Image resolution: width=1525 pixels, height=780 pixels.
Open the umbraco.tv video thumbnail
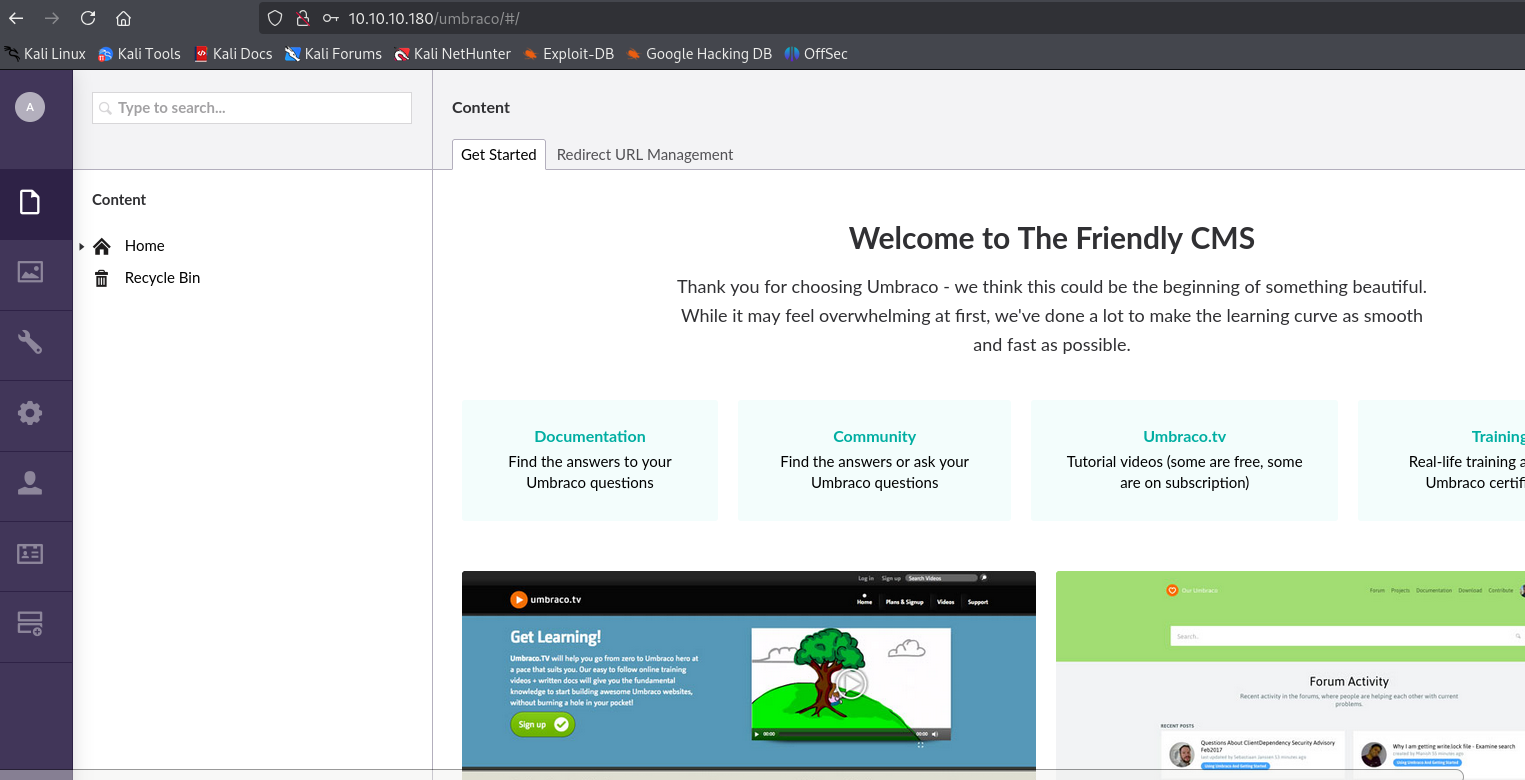point(748,675)
